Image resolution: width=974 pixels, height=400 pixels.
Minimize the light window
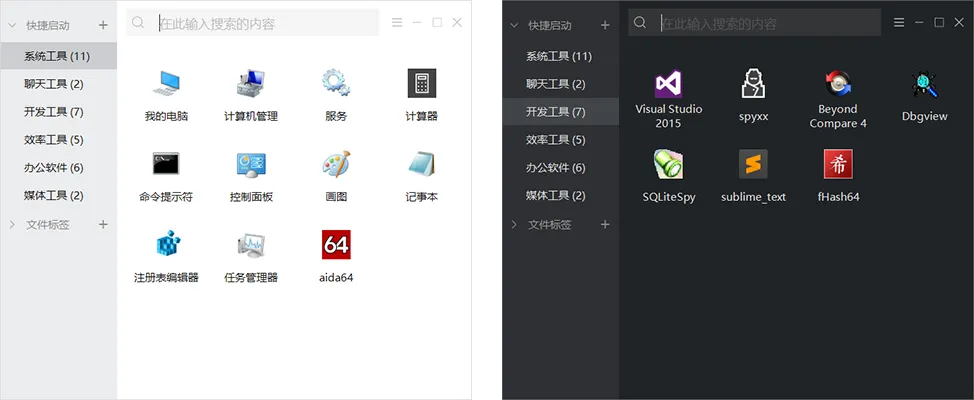point(417,23)
